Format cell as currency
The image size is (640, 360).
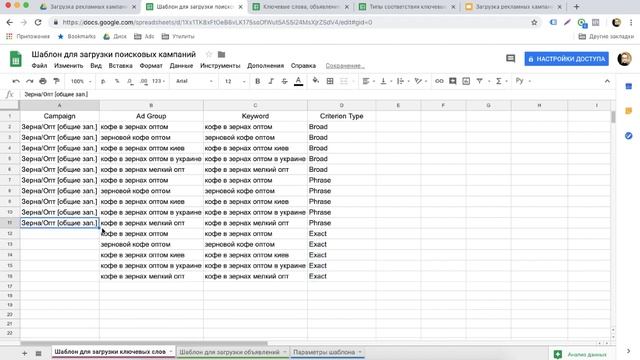tap(103, 81)
